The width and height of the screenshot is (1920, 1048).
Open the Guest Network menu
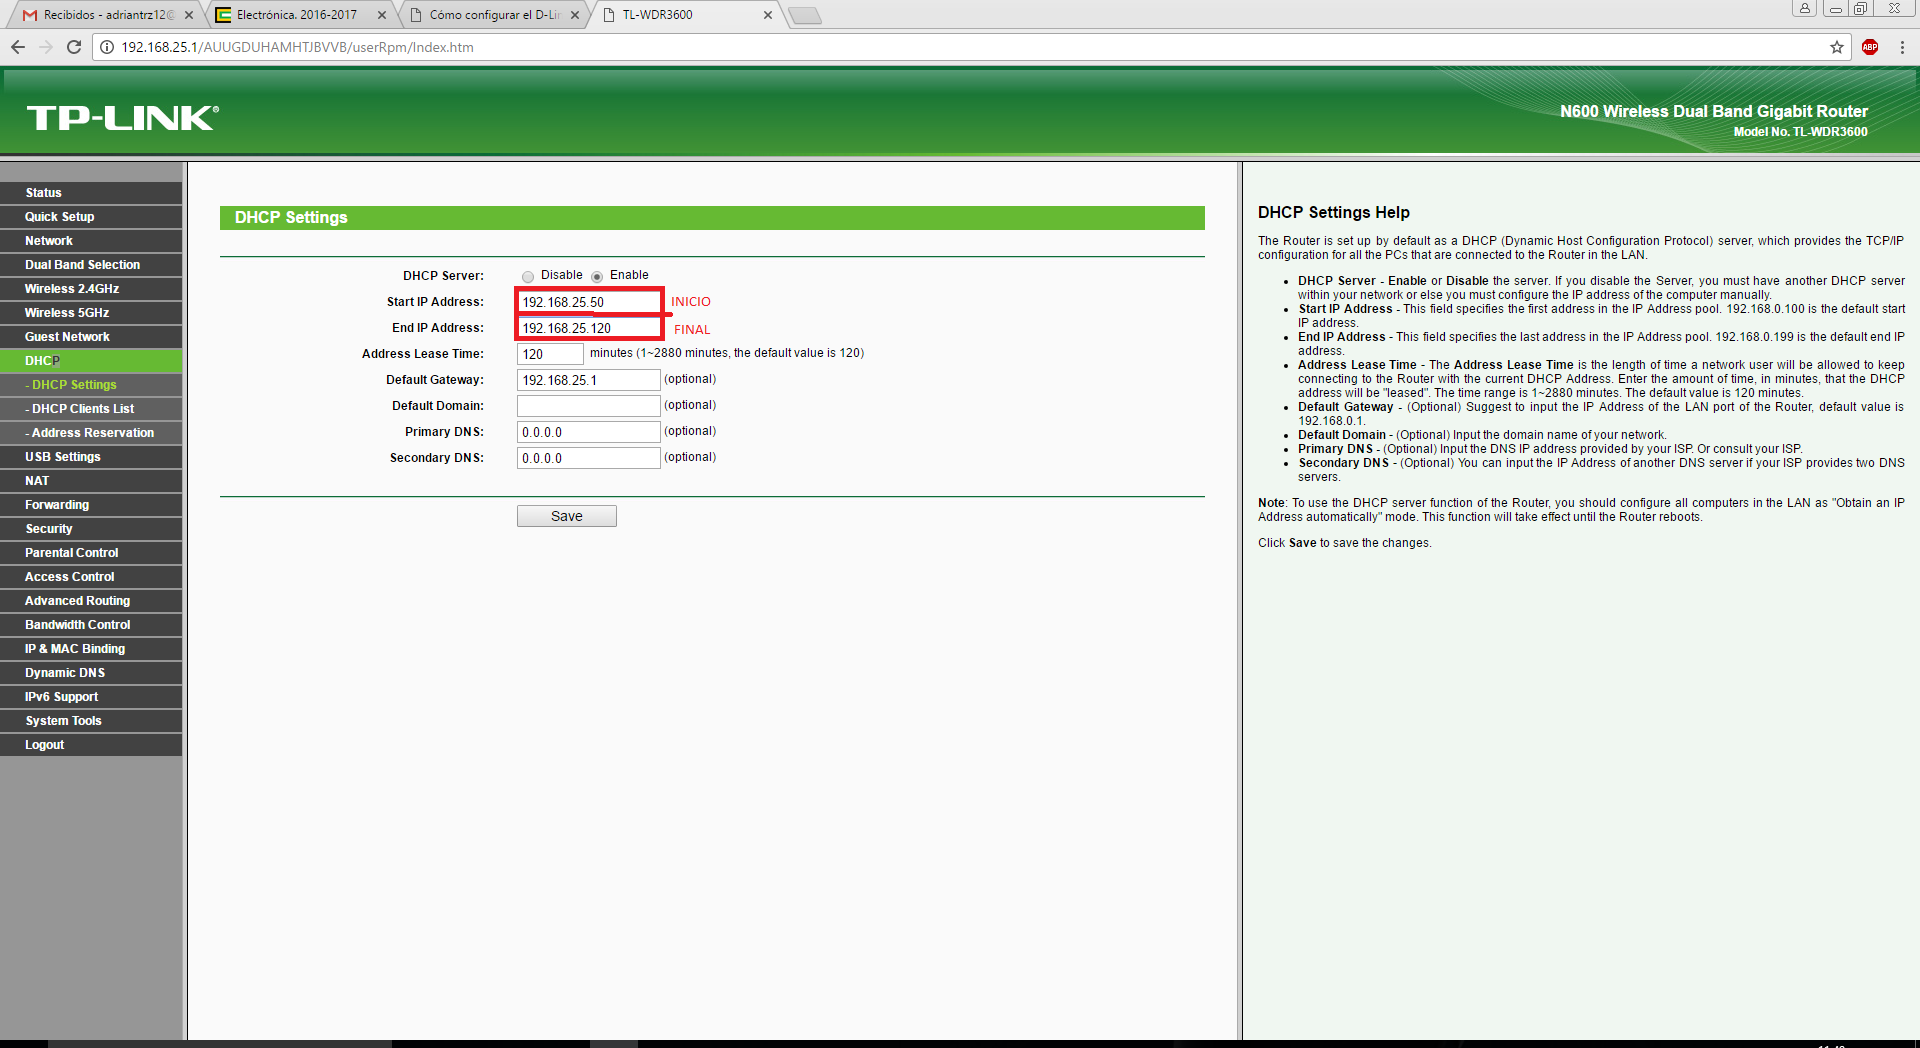pyautogui.click(x=91, y=337)
